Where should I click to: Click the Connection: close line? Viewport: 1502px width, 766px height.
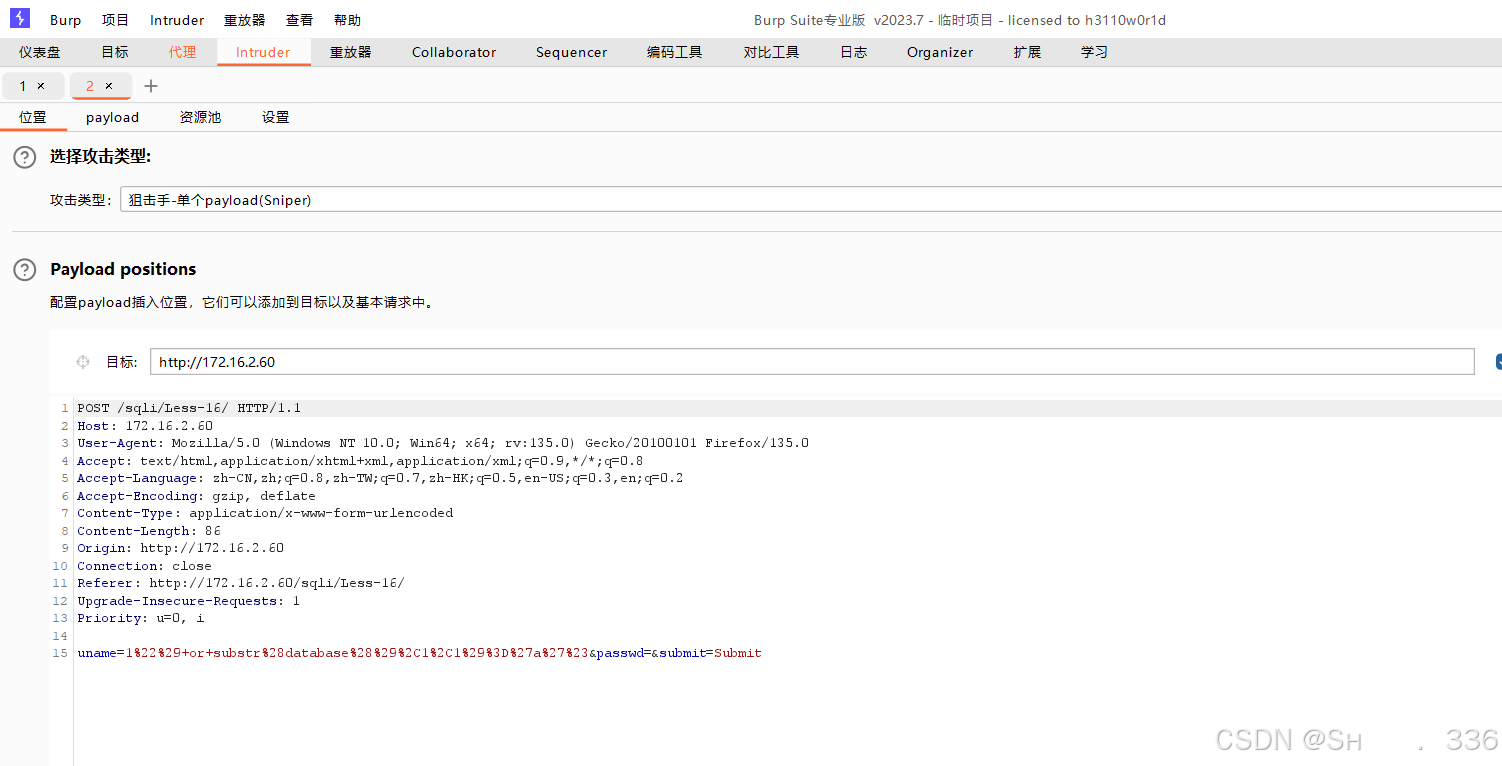coord(144,566)
